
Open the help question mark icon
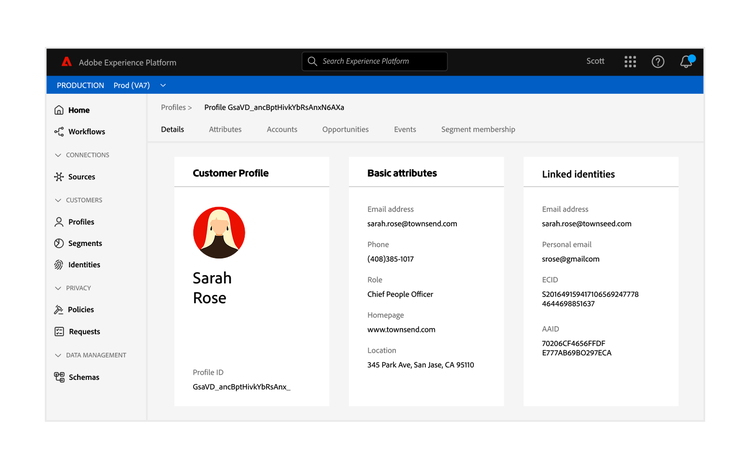[x=658, y=61]
